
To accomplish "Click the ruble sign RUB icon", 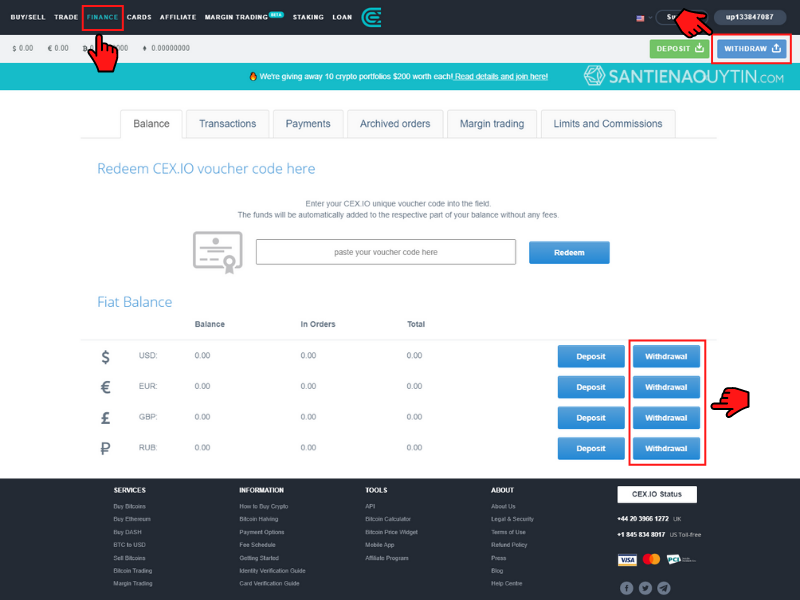I will click(106, 448).
